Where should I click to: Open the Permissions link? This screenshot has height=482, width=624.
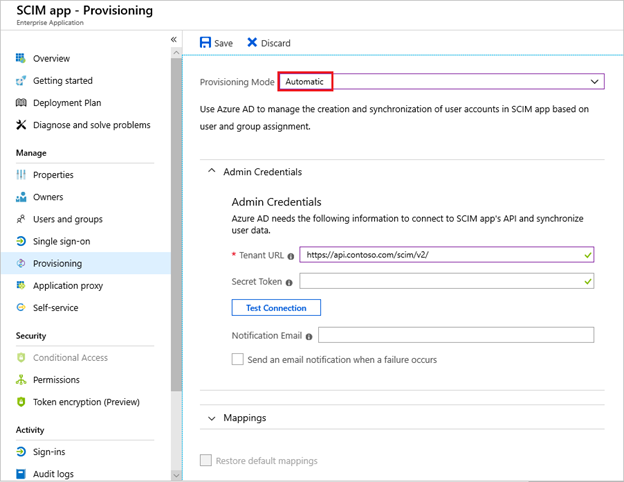point(56,380)
